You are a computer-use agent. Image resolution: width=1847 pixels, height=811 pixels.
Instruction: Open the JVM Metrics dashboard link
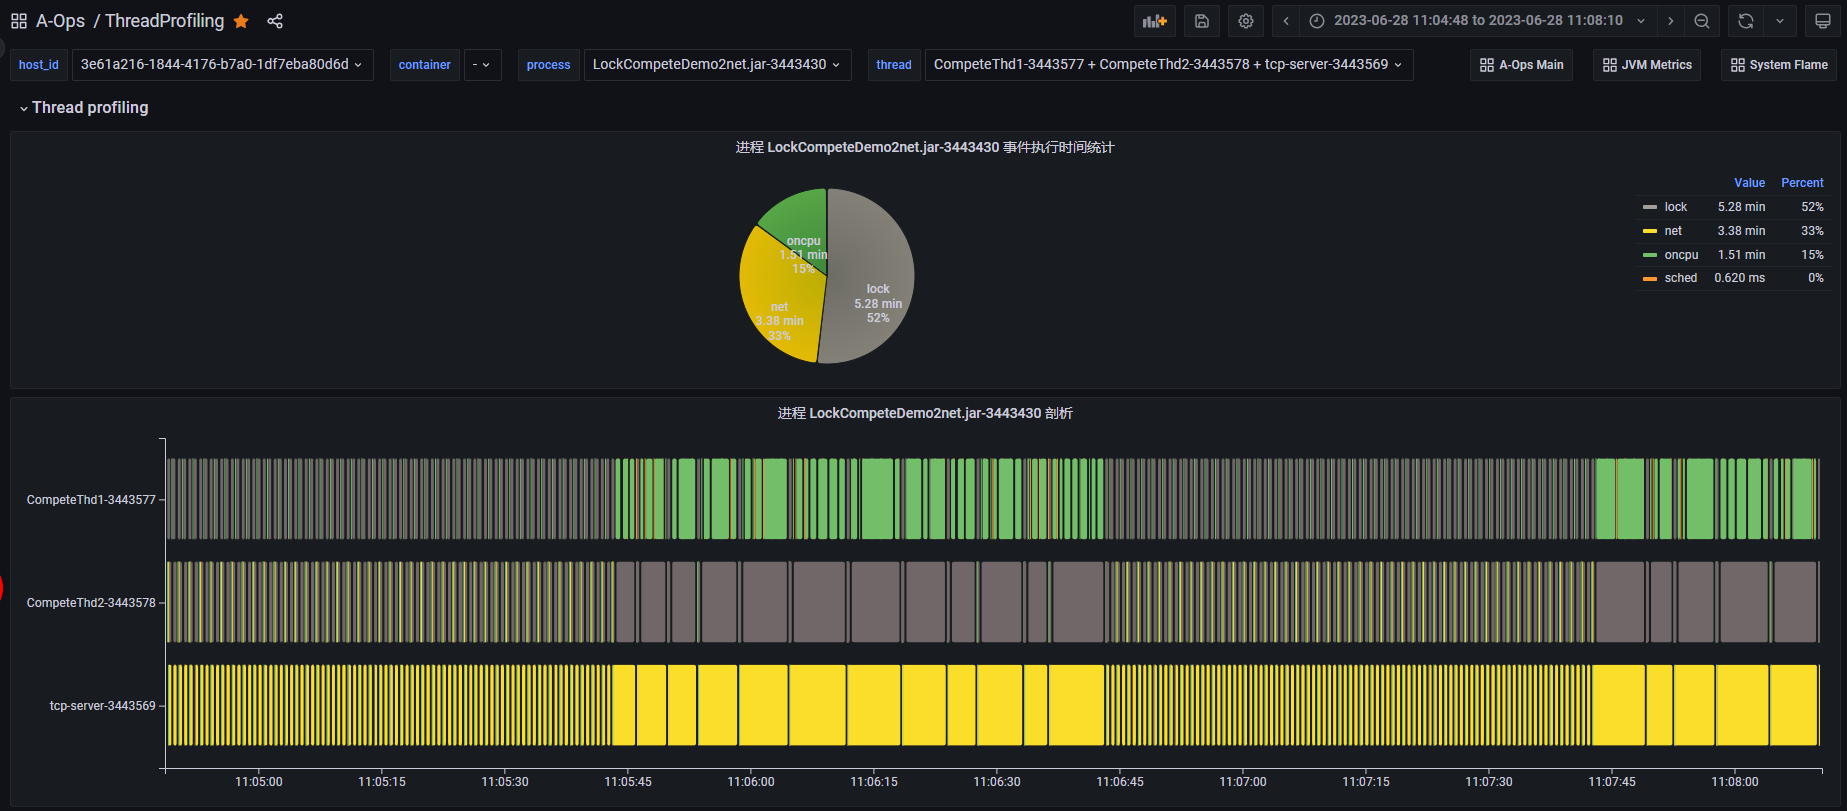pyautogui.click(x=1647, y=65)
